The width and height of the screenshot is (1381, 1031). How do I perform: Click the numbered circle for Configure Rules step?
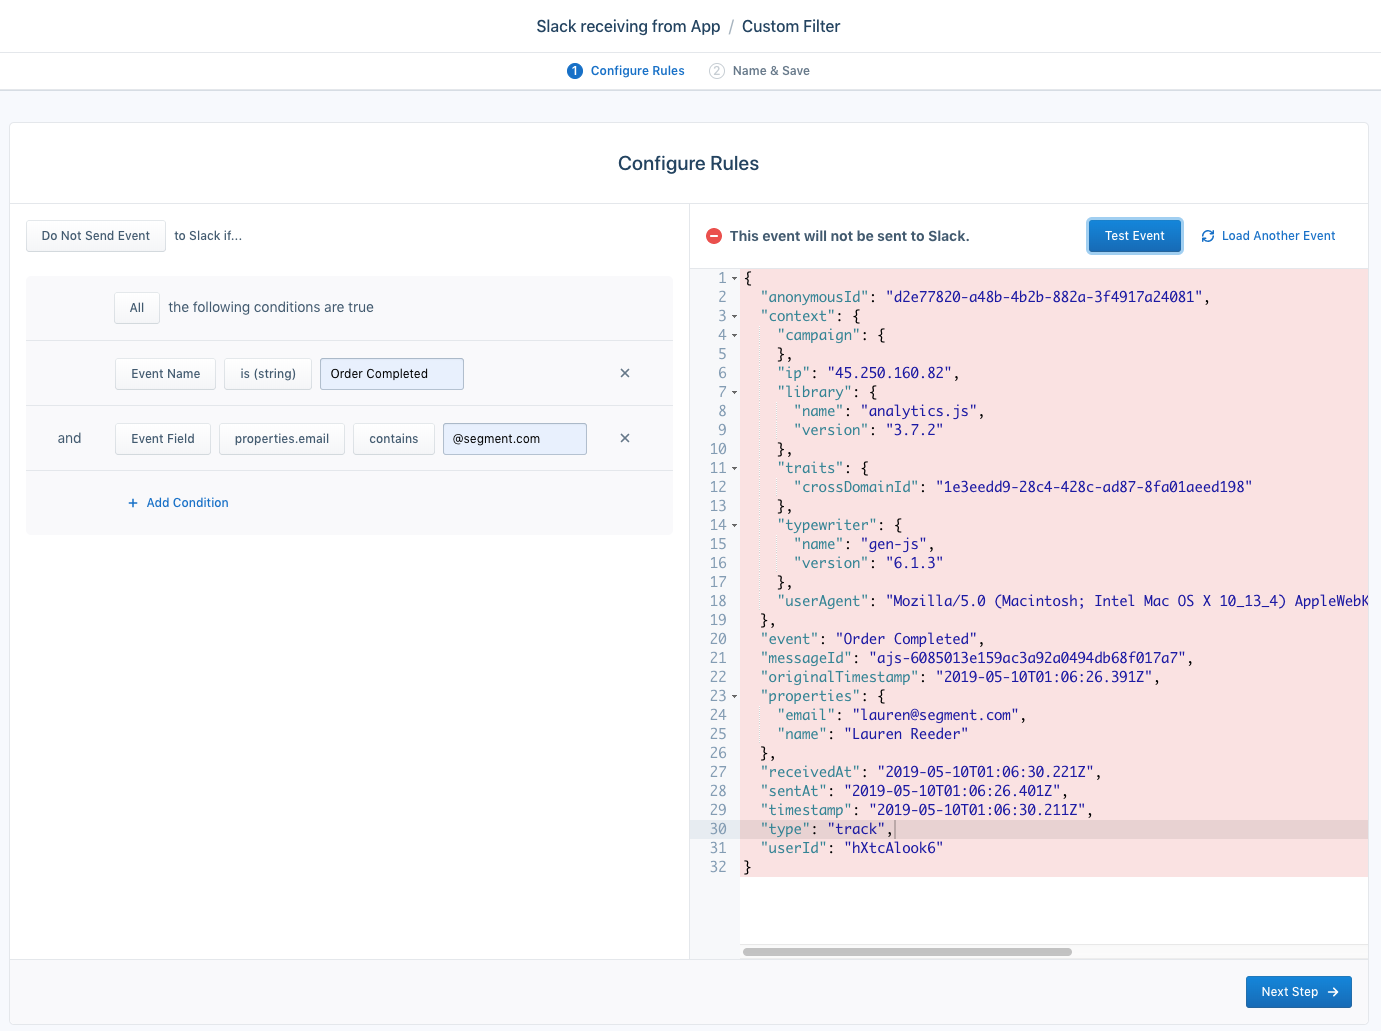coord(575,70)
